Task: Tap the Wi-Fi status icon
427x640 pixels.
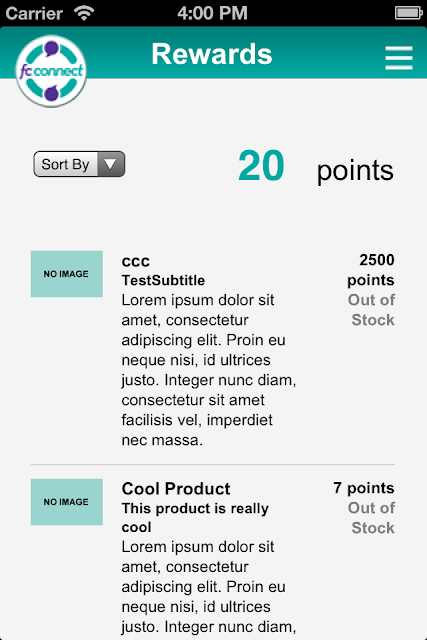Action: pyautogui.click(x=84, y=13)
